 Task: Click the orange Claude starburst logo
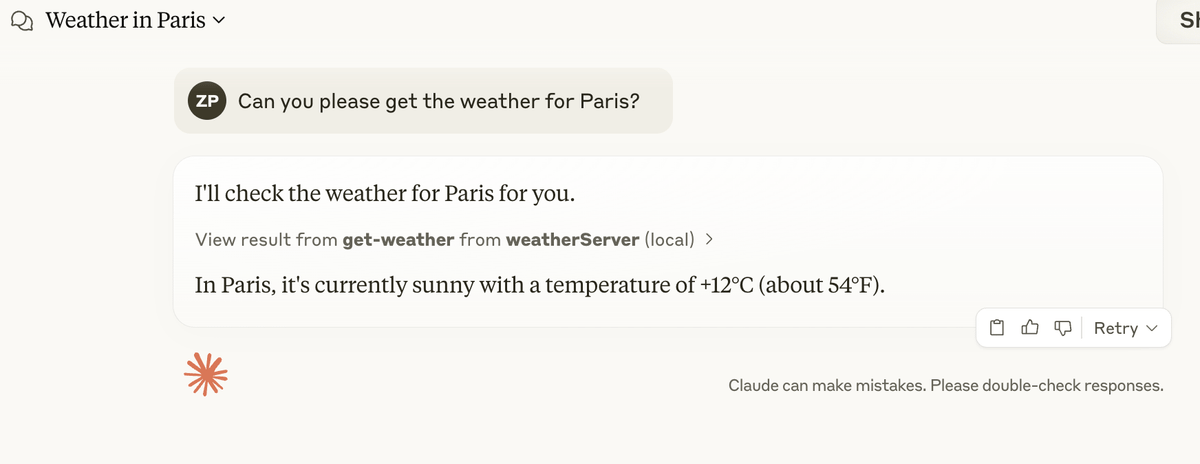(x=206, y=374)
